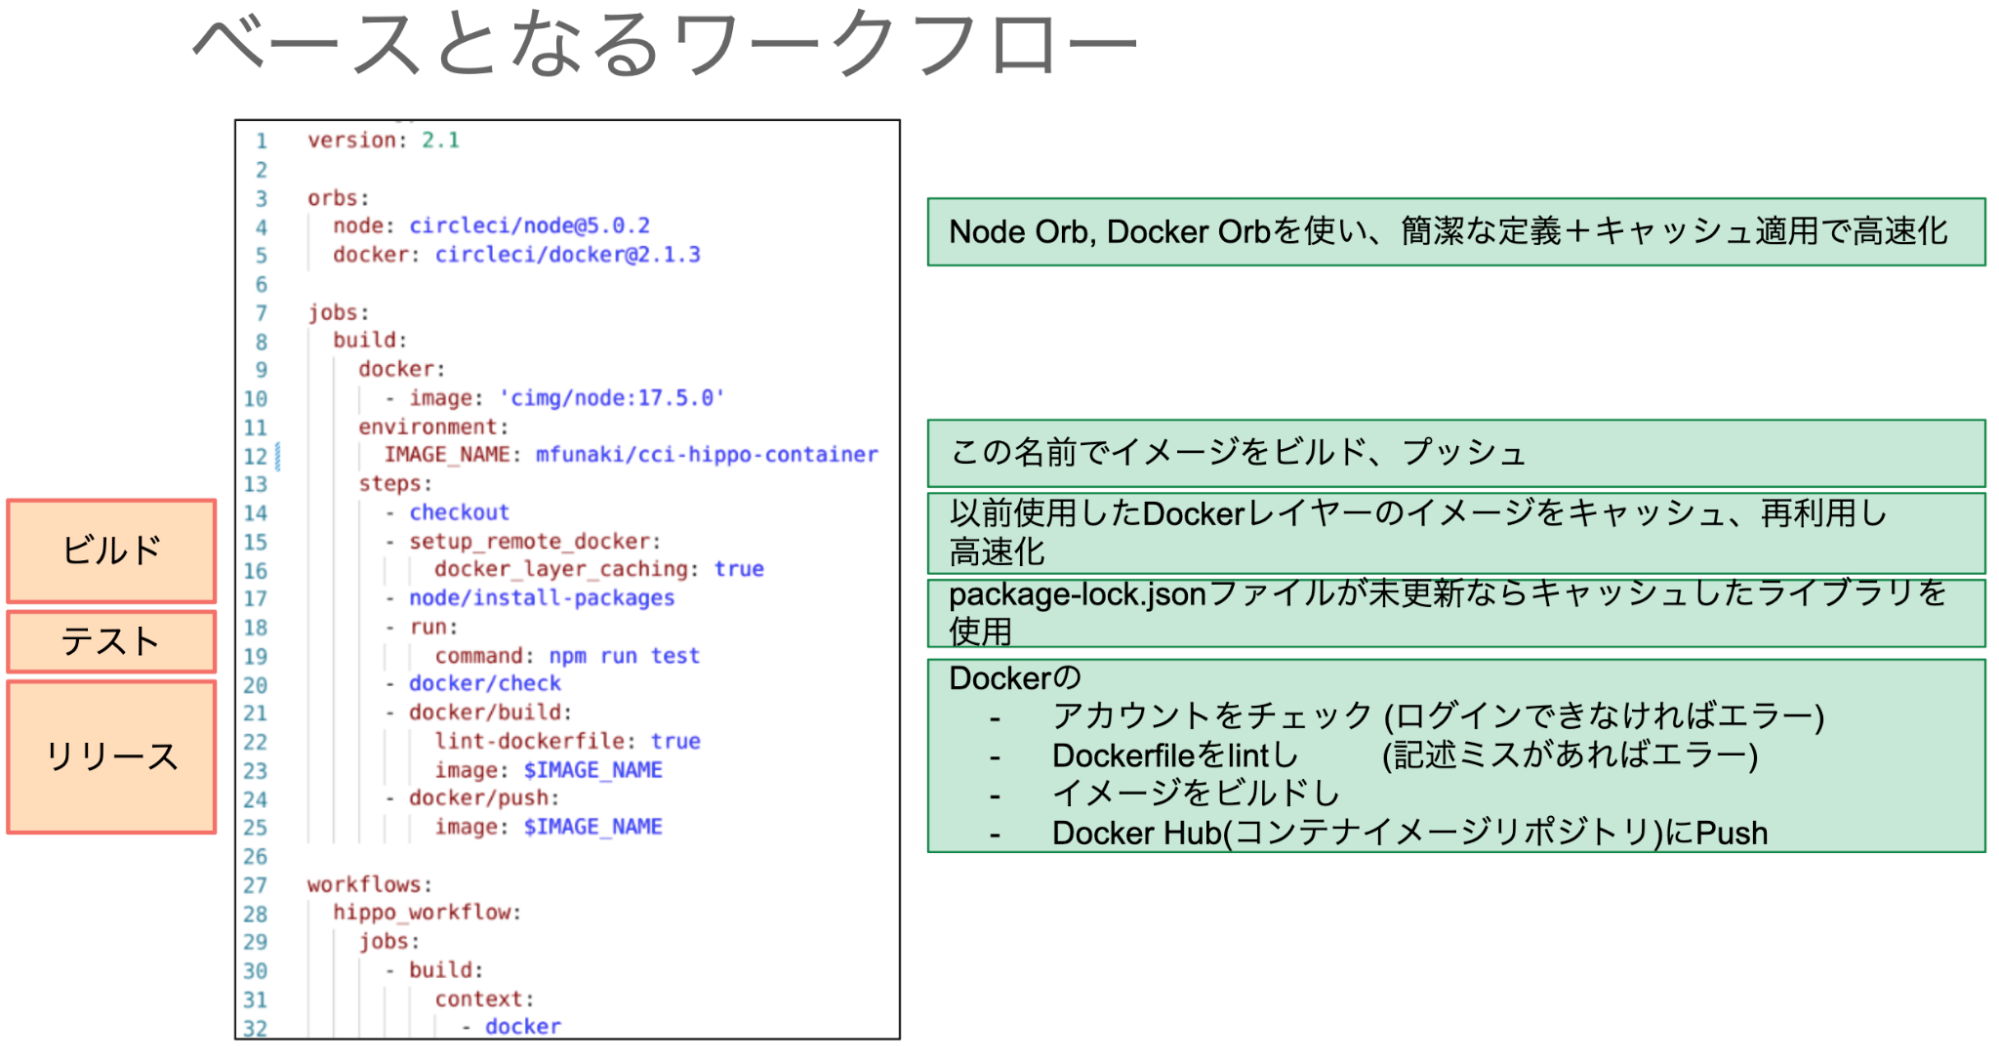Click the Docker Hub Push bullet text
Image resolution: width=1999 pixels, height=1046 pixels.
1408,833
